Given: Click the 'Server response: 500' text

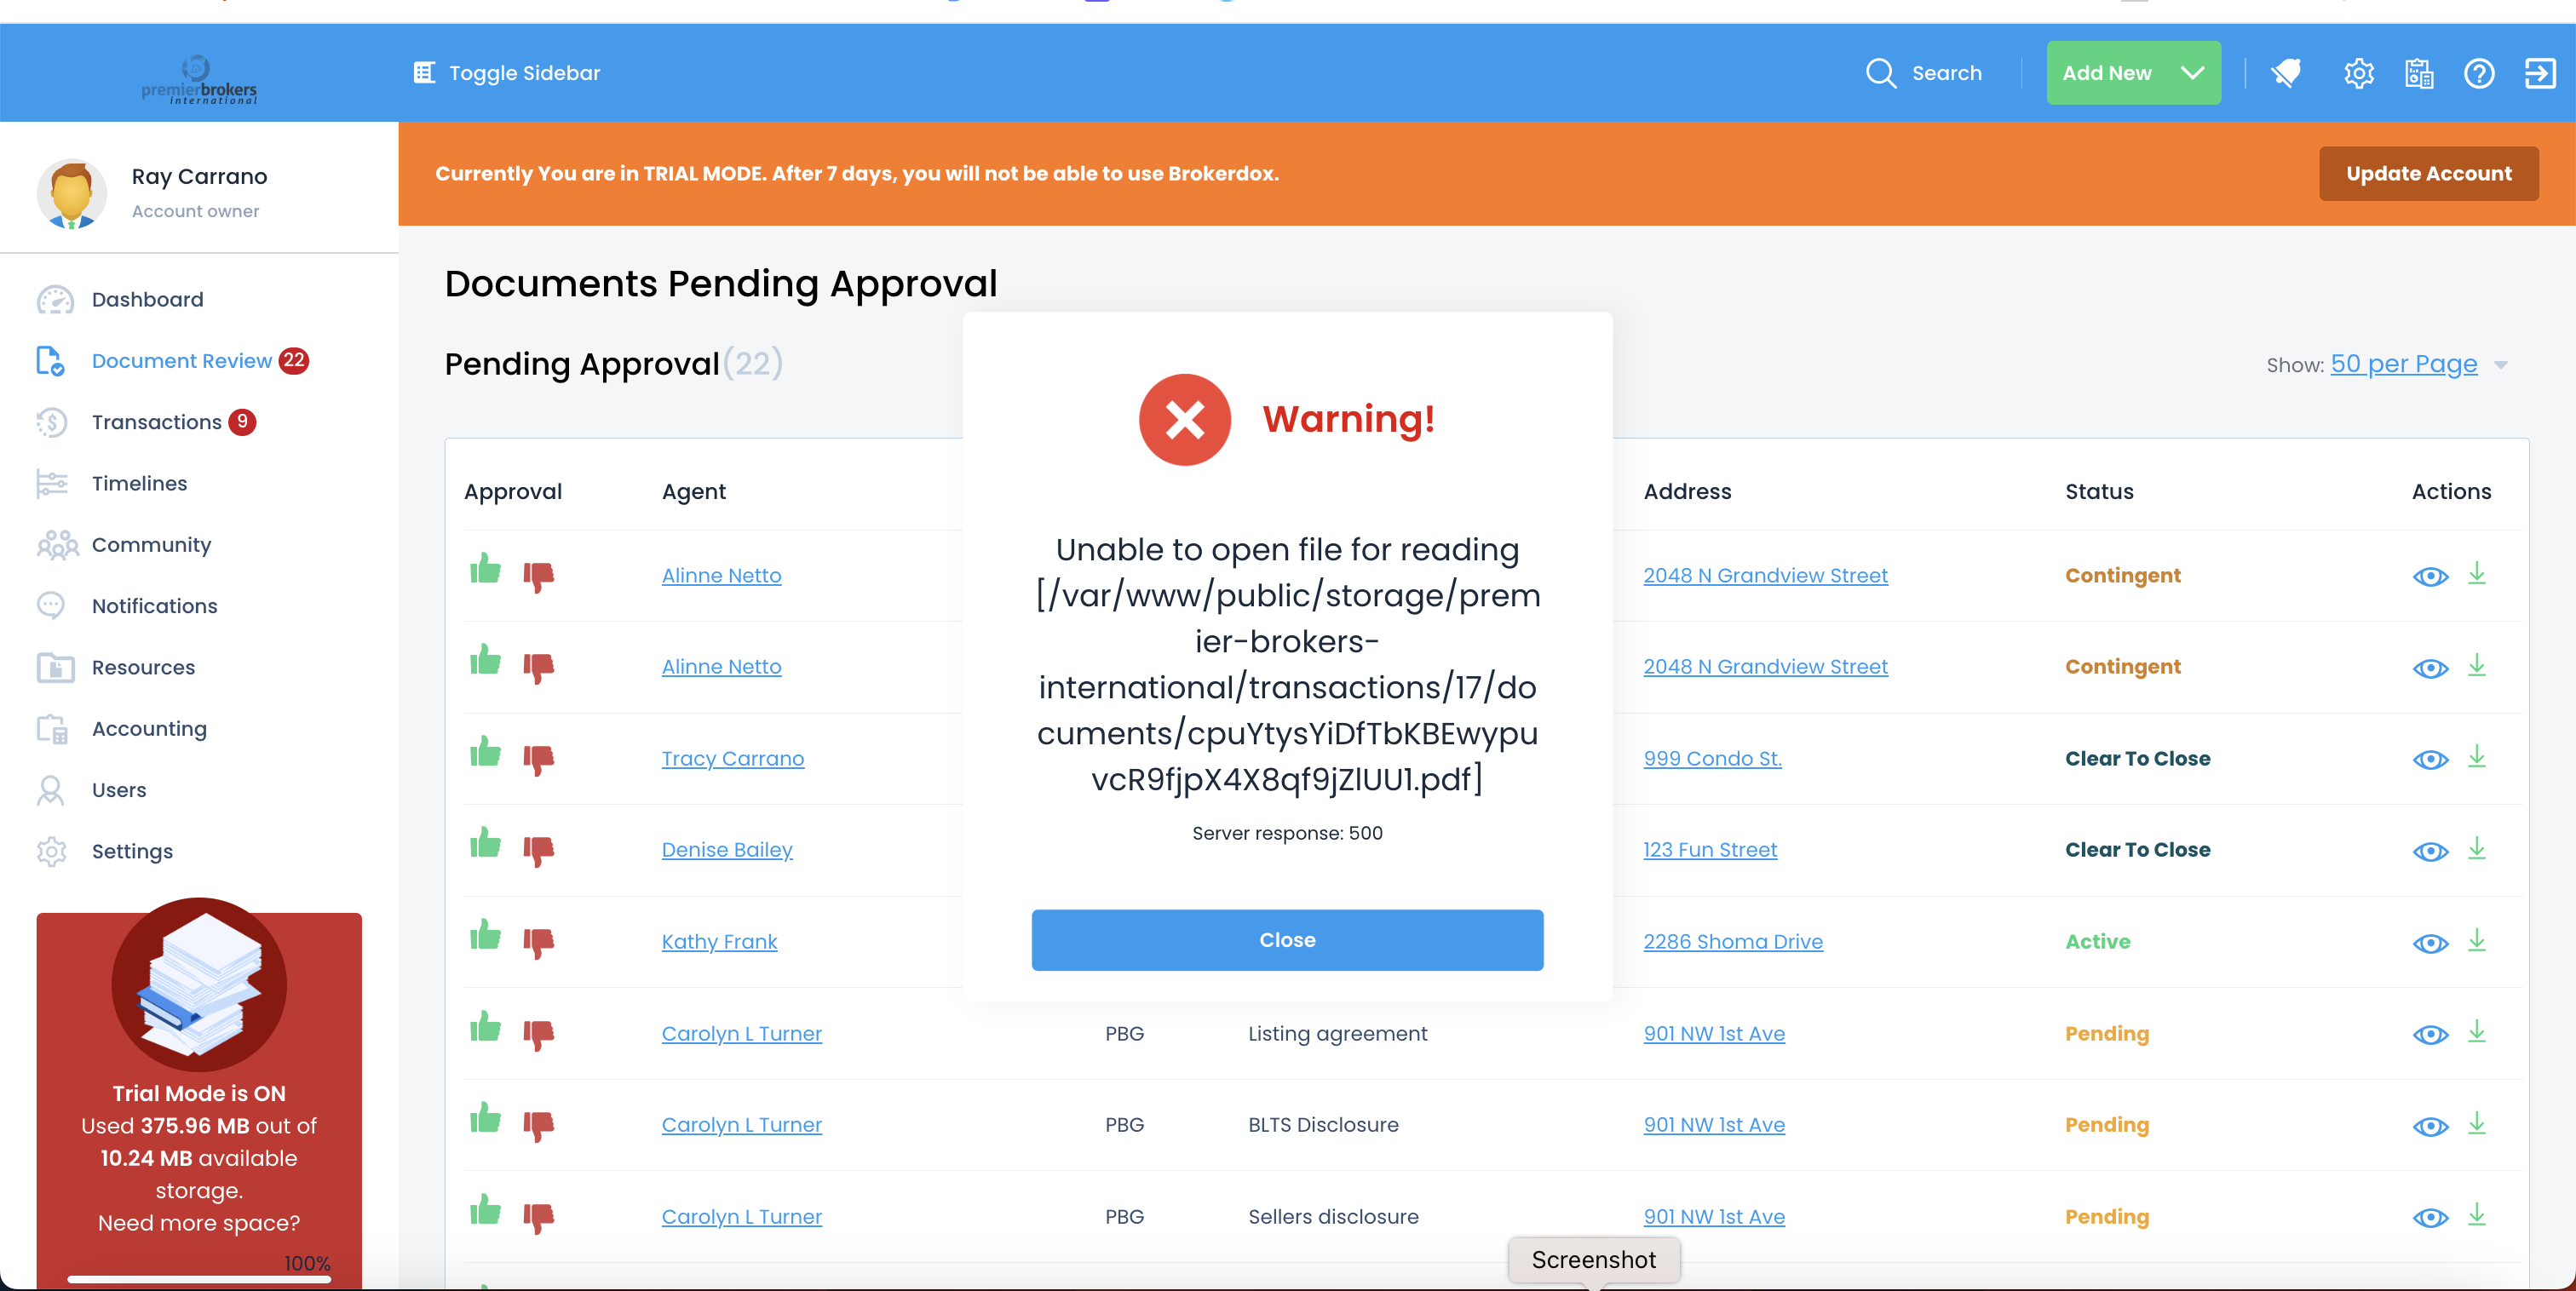Looking at the screenshot, I should point(1287,834).
